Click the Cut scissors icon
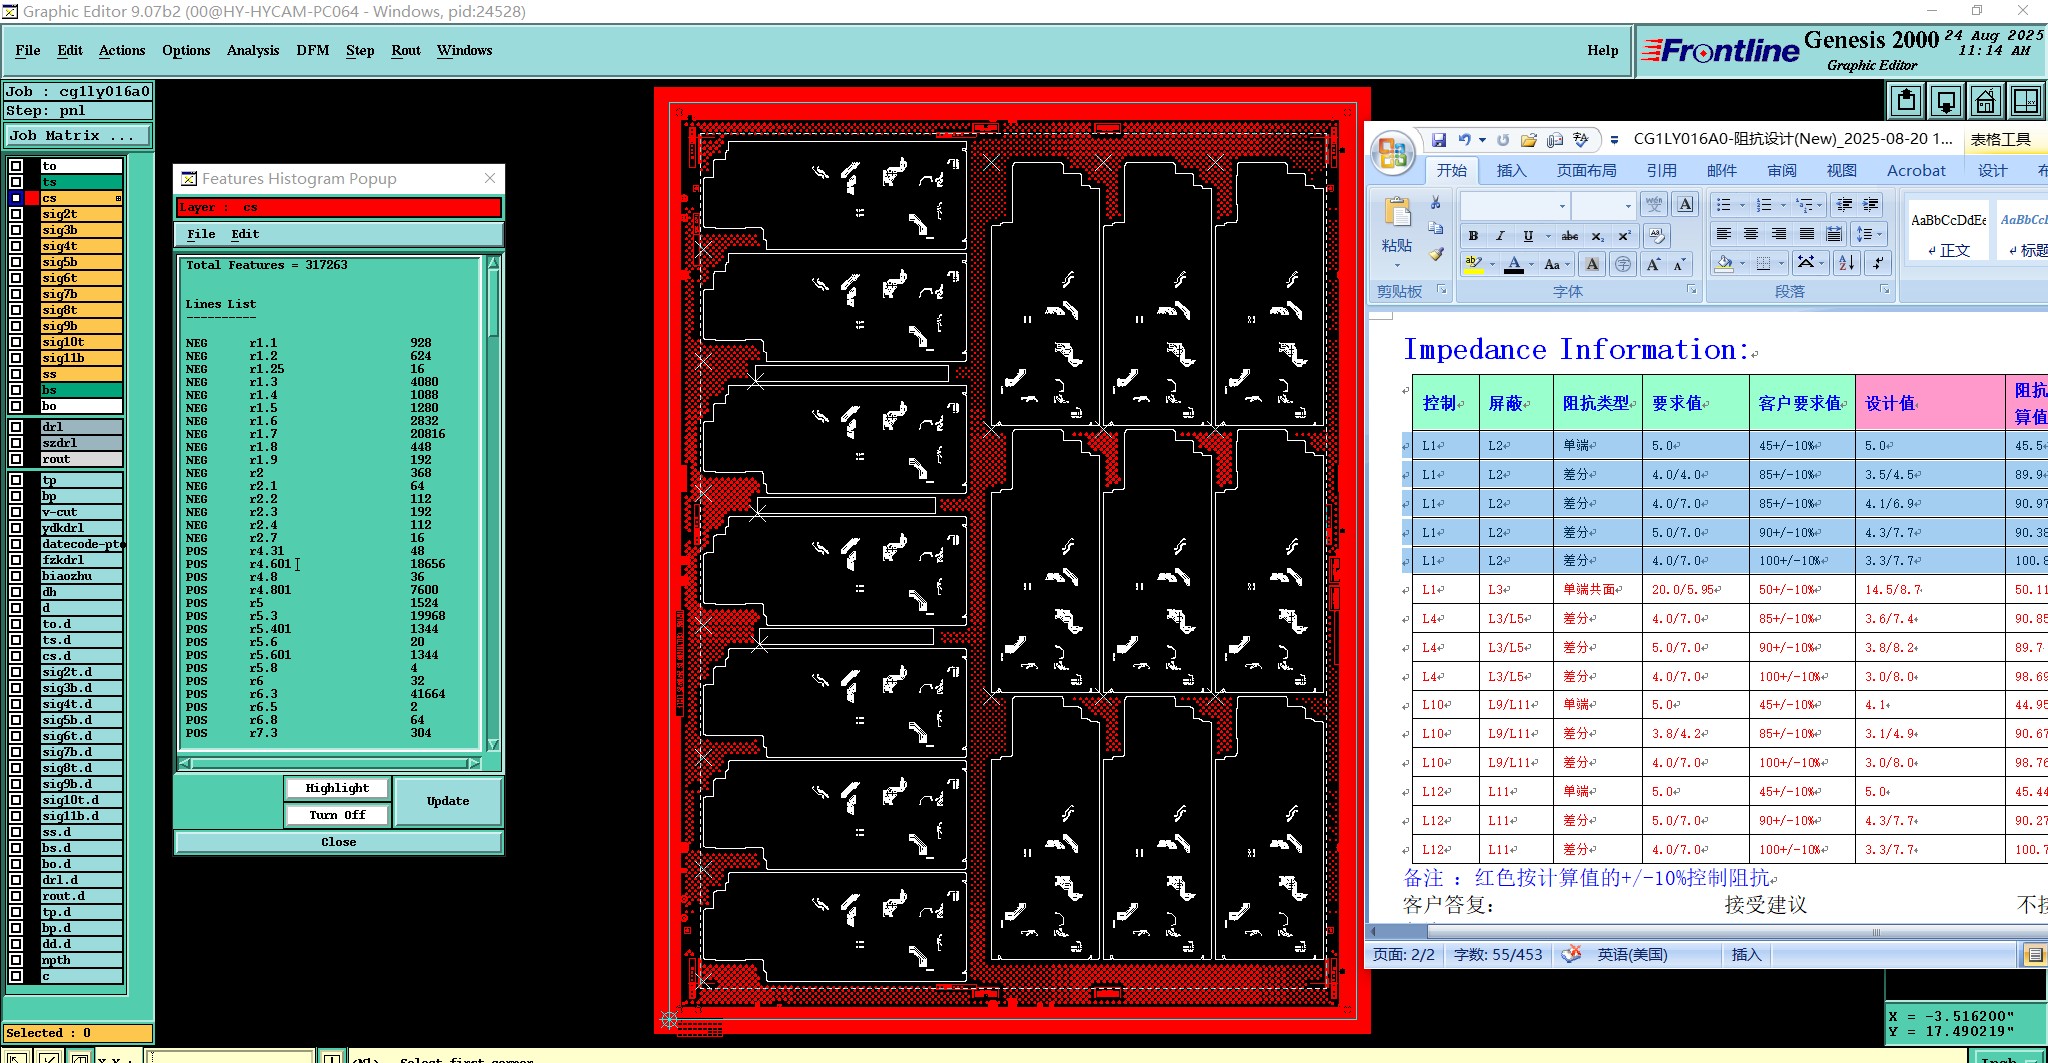 point(1435,203)
